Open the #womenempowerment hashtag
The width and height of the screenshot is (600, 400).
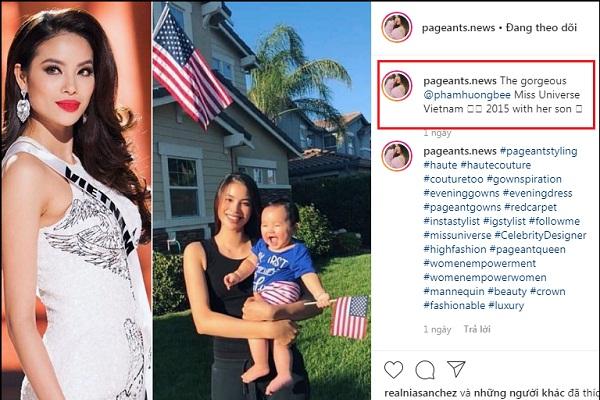(480, 263)
